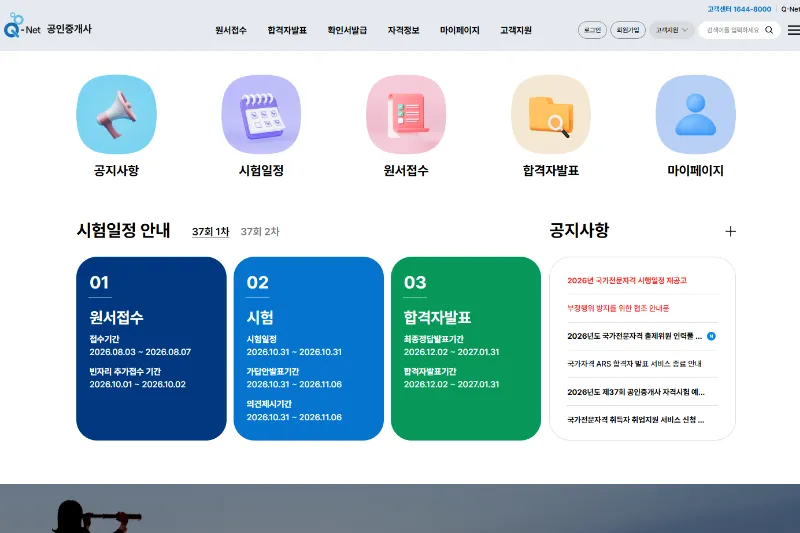Open notice 2026년 국가전문자격 시행일정 재공고
The height and width of the screenshot is (533, 800).
pyautogui.click(x=627, y=280)
